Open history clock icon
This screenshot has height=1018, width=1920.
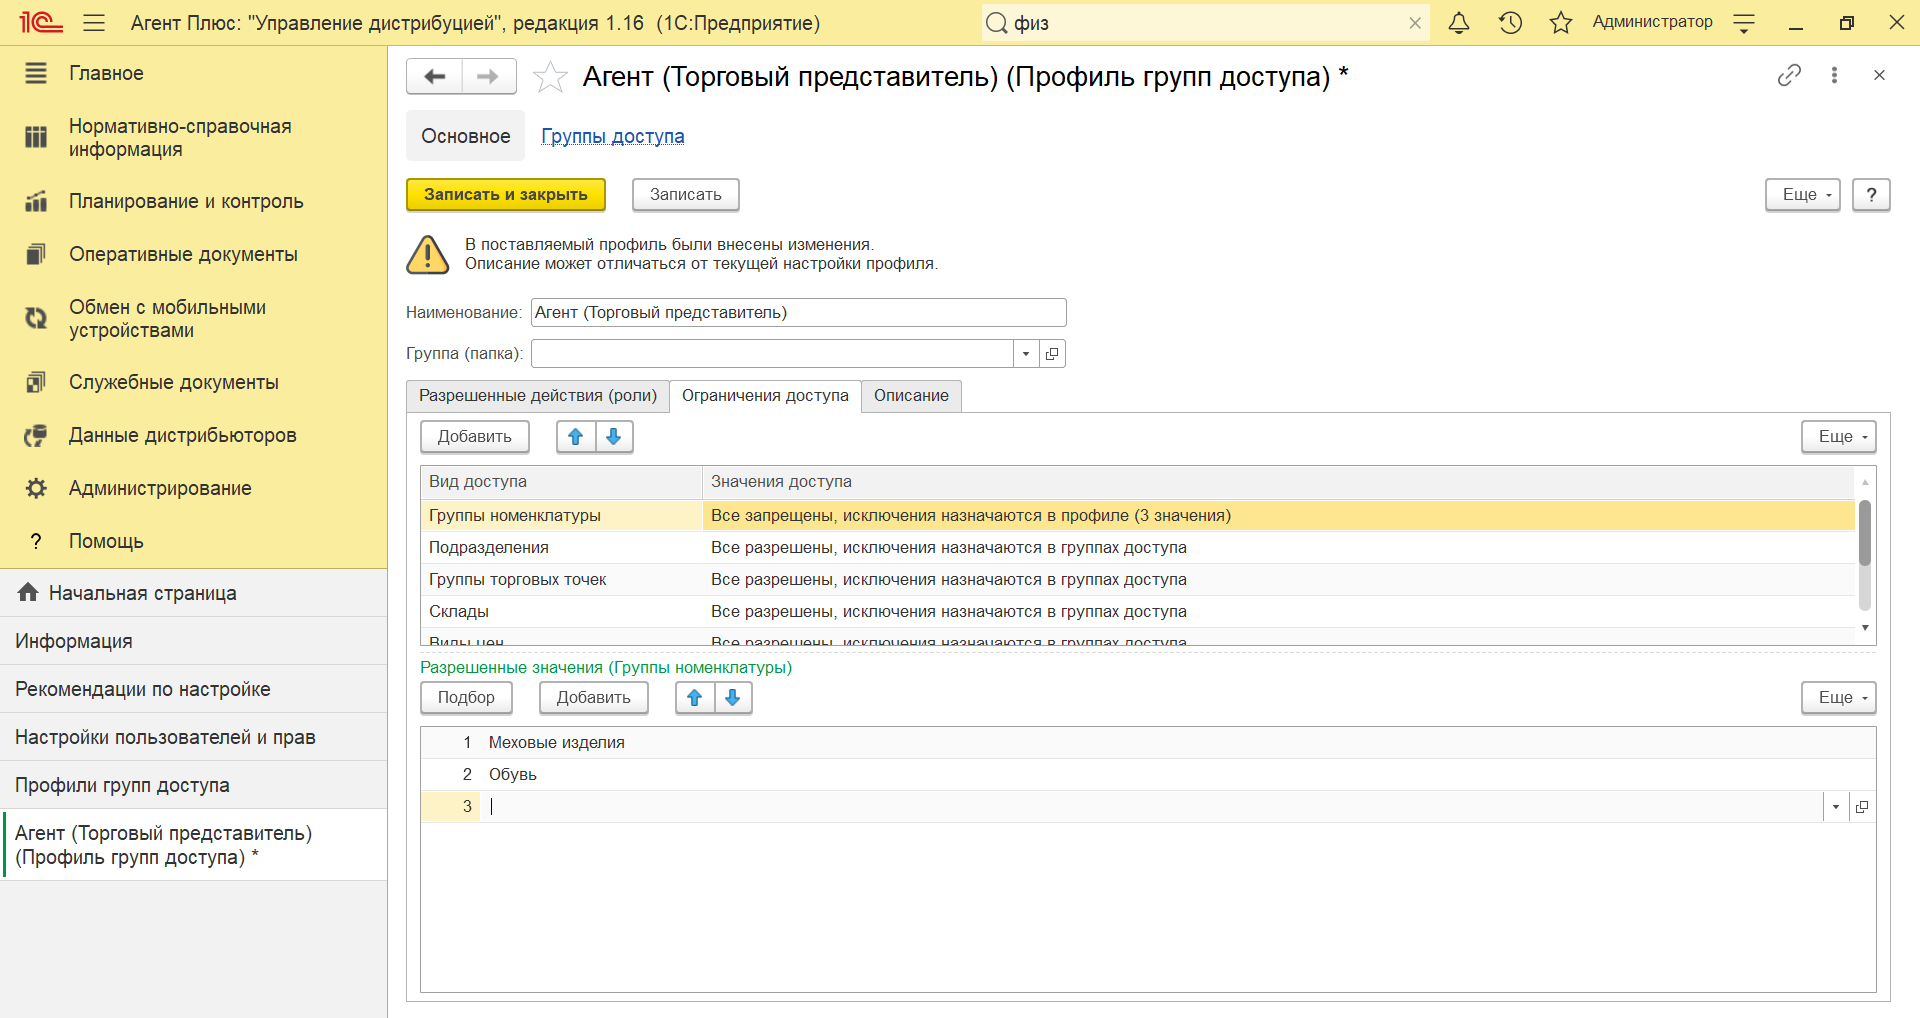click(x=1510, y=22)
